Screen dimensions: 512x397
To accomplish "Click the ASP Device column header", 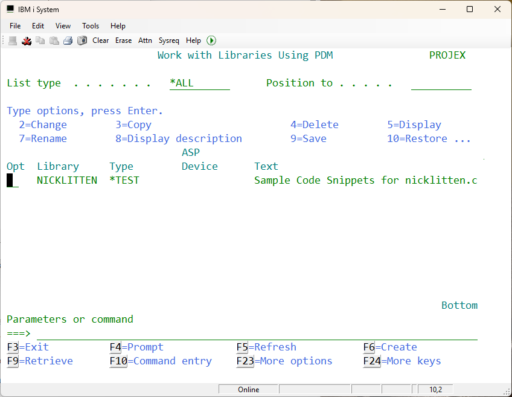I will 200,160.
